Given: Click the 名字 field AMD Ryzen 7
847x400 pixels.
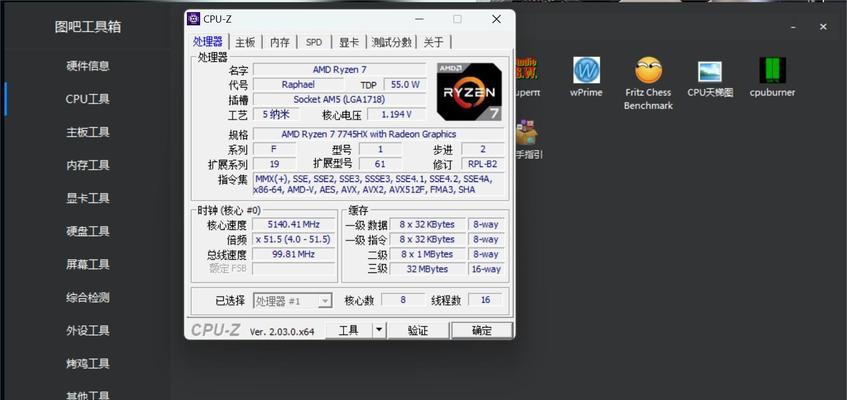Looking at the screenshot, I should click(x=339, y=69).
